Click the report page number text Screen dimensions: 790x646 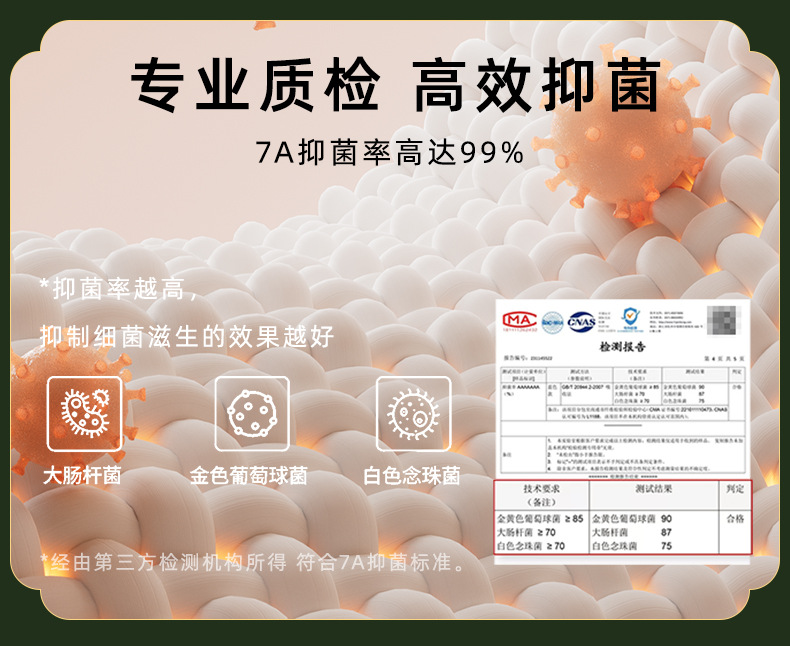click(724, 359)
